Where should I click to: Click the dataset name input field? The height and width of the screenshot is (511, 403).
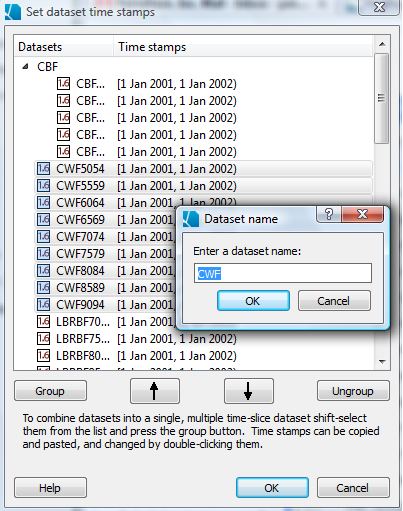coord(283,273)
